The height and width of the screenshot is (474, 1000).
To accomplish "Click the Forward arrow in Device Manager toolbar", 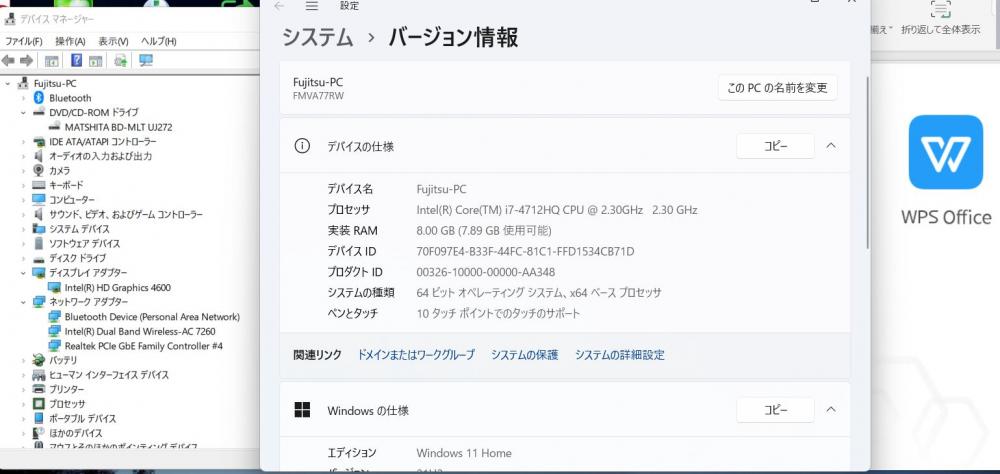I will [x=26, y=61].
